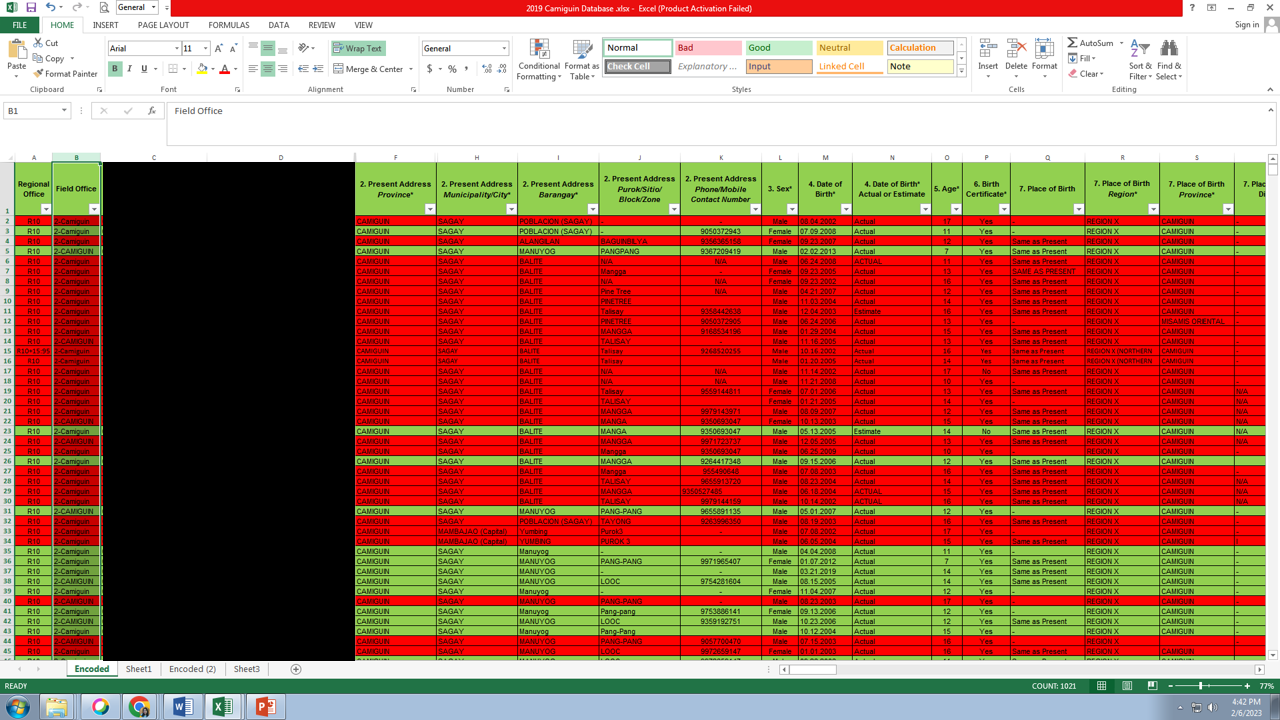The height and width of the screenshot is (720, 1280).
Task: Increase the font size
Action: click(219, 48)
